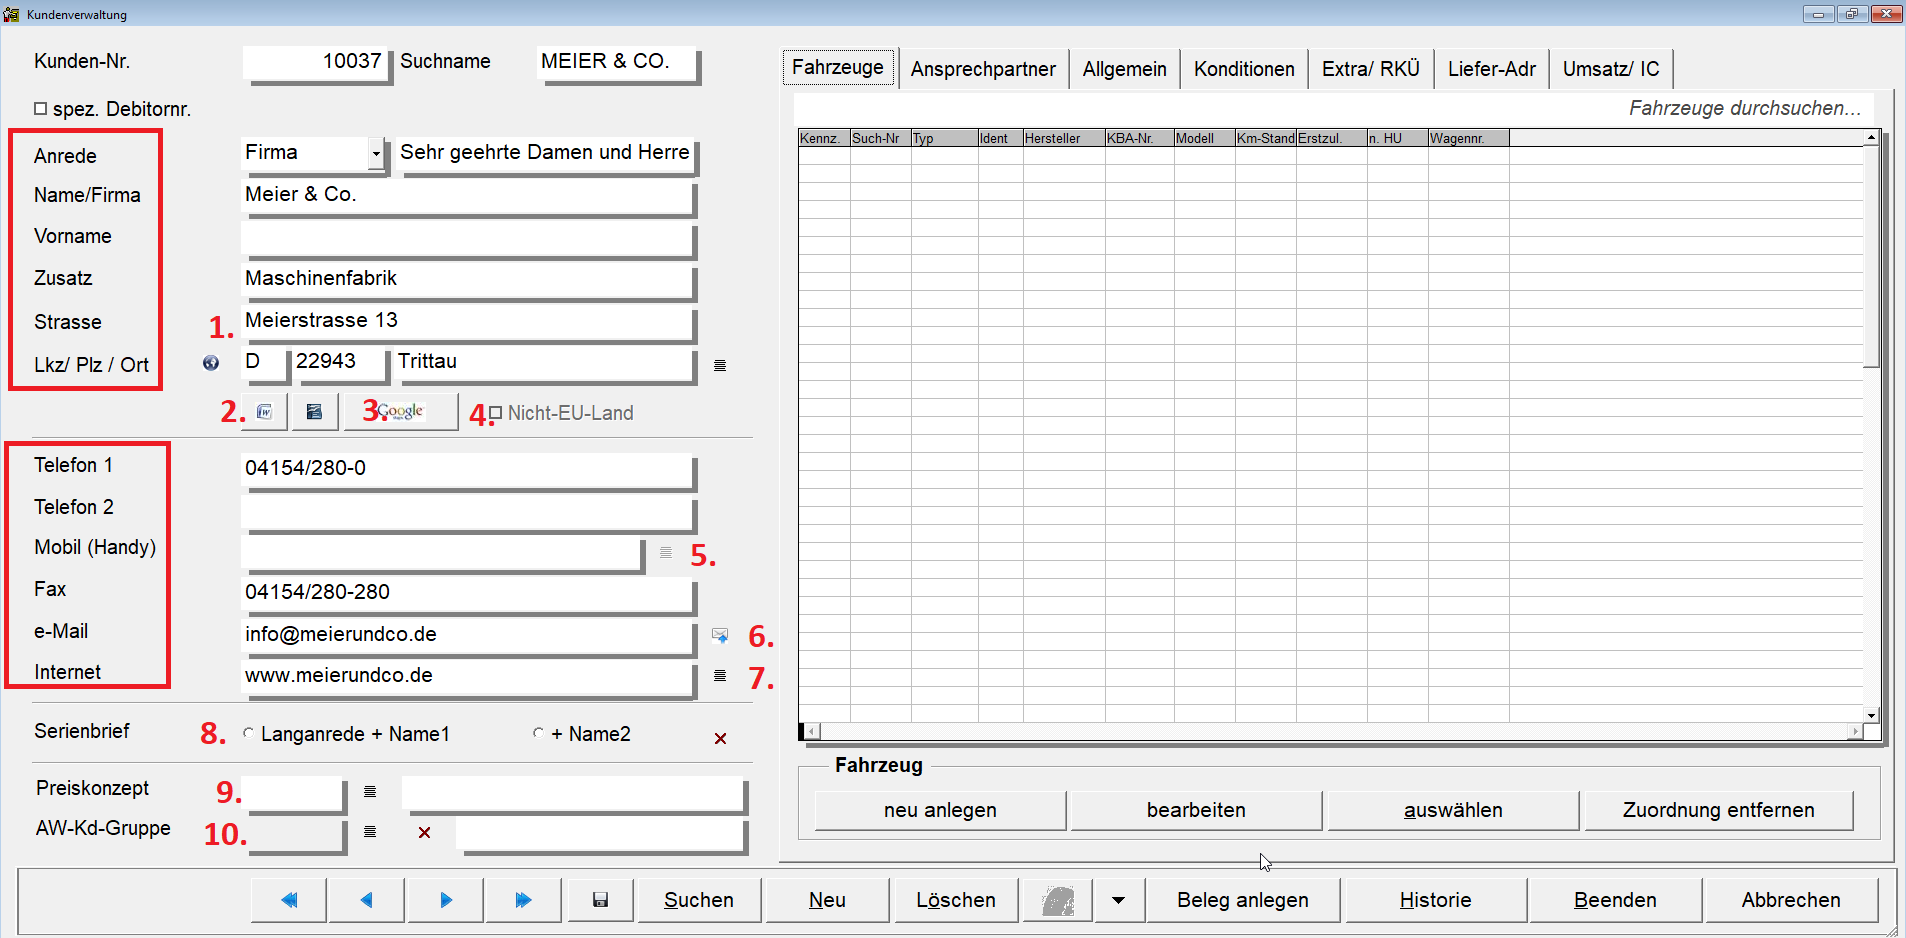Jump to the last customer record
Image resolution: width=1906 pixels, height=938 pixels.
click(x=524, y=900)
